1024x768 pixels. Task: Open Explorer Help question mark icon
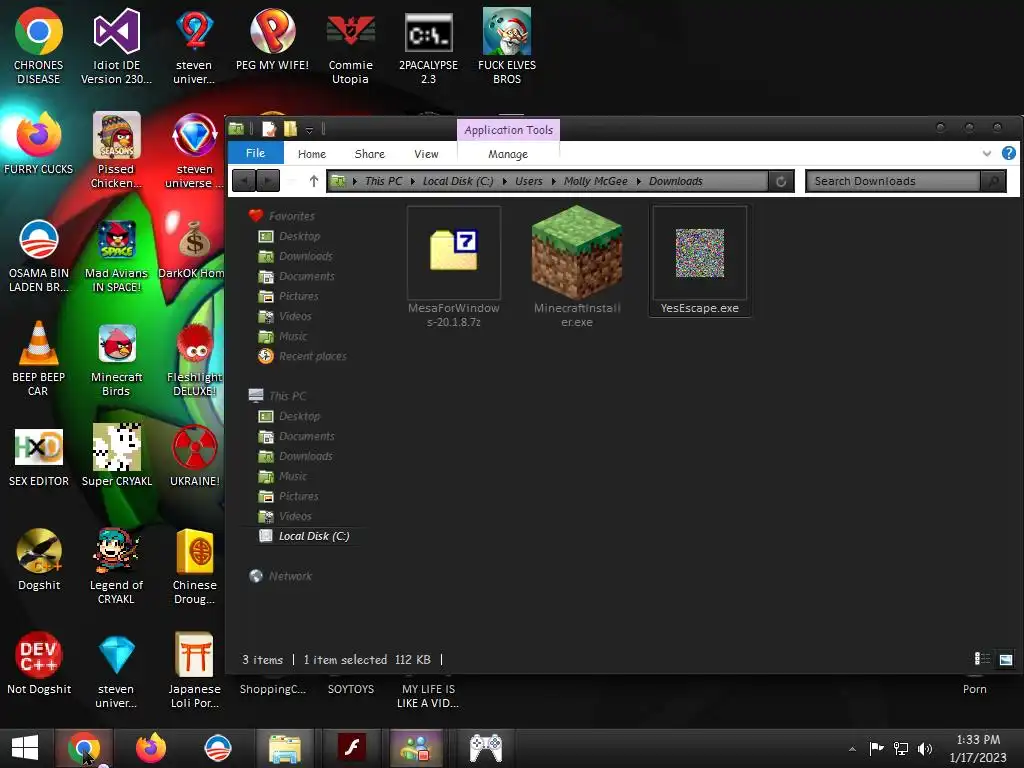pos(1008,153)
